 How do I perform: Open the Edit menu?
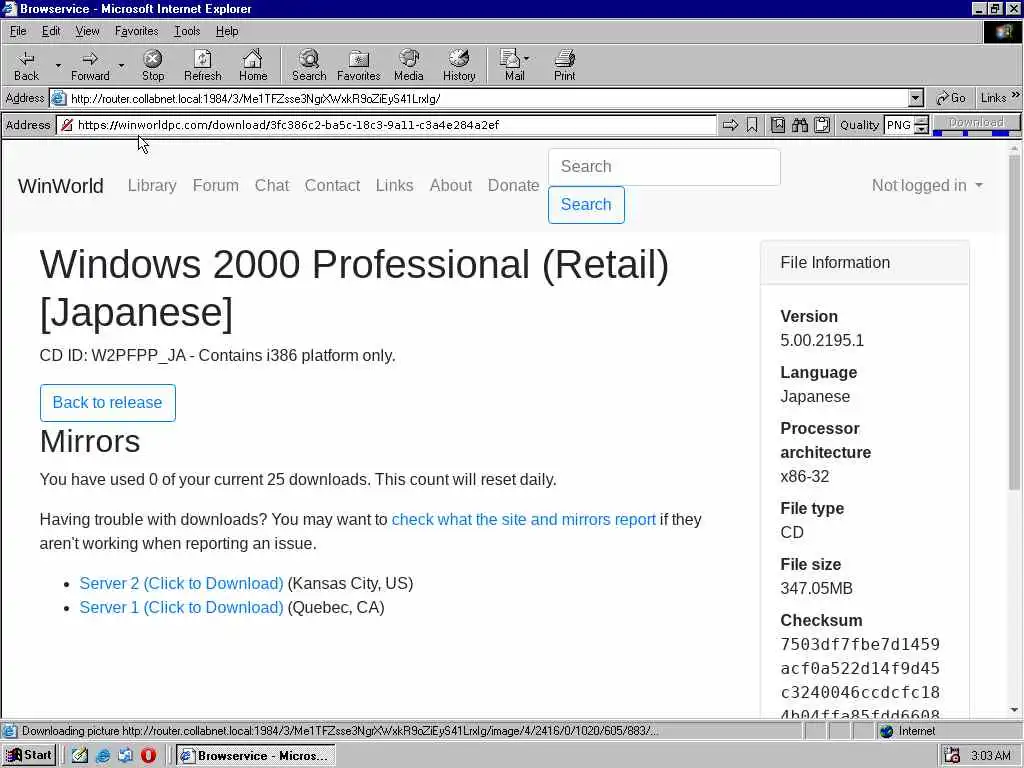coord(51,31)
